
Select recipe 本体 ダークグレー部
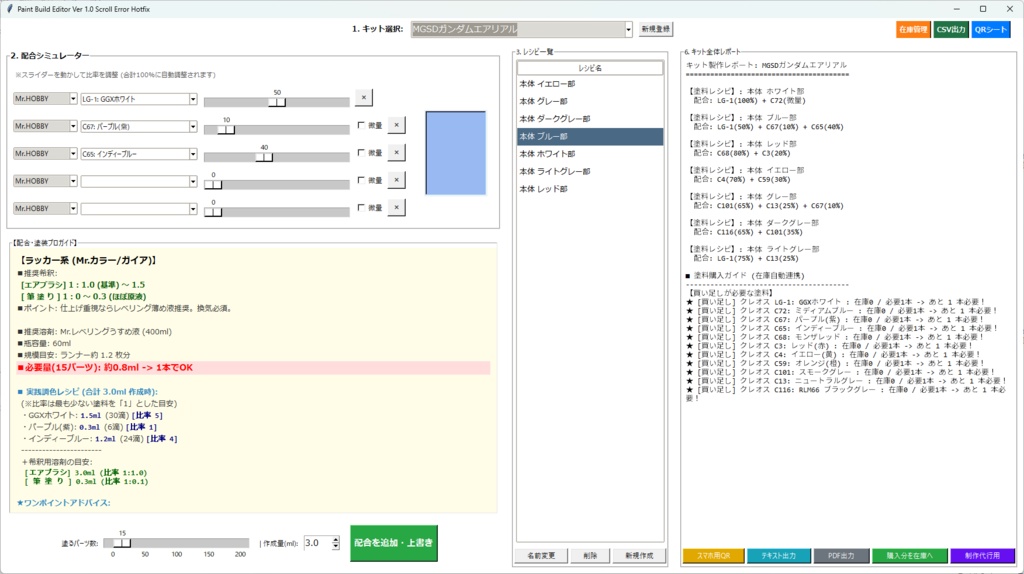[590, 119]
